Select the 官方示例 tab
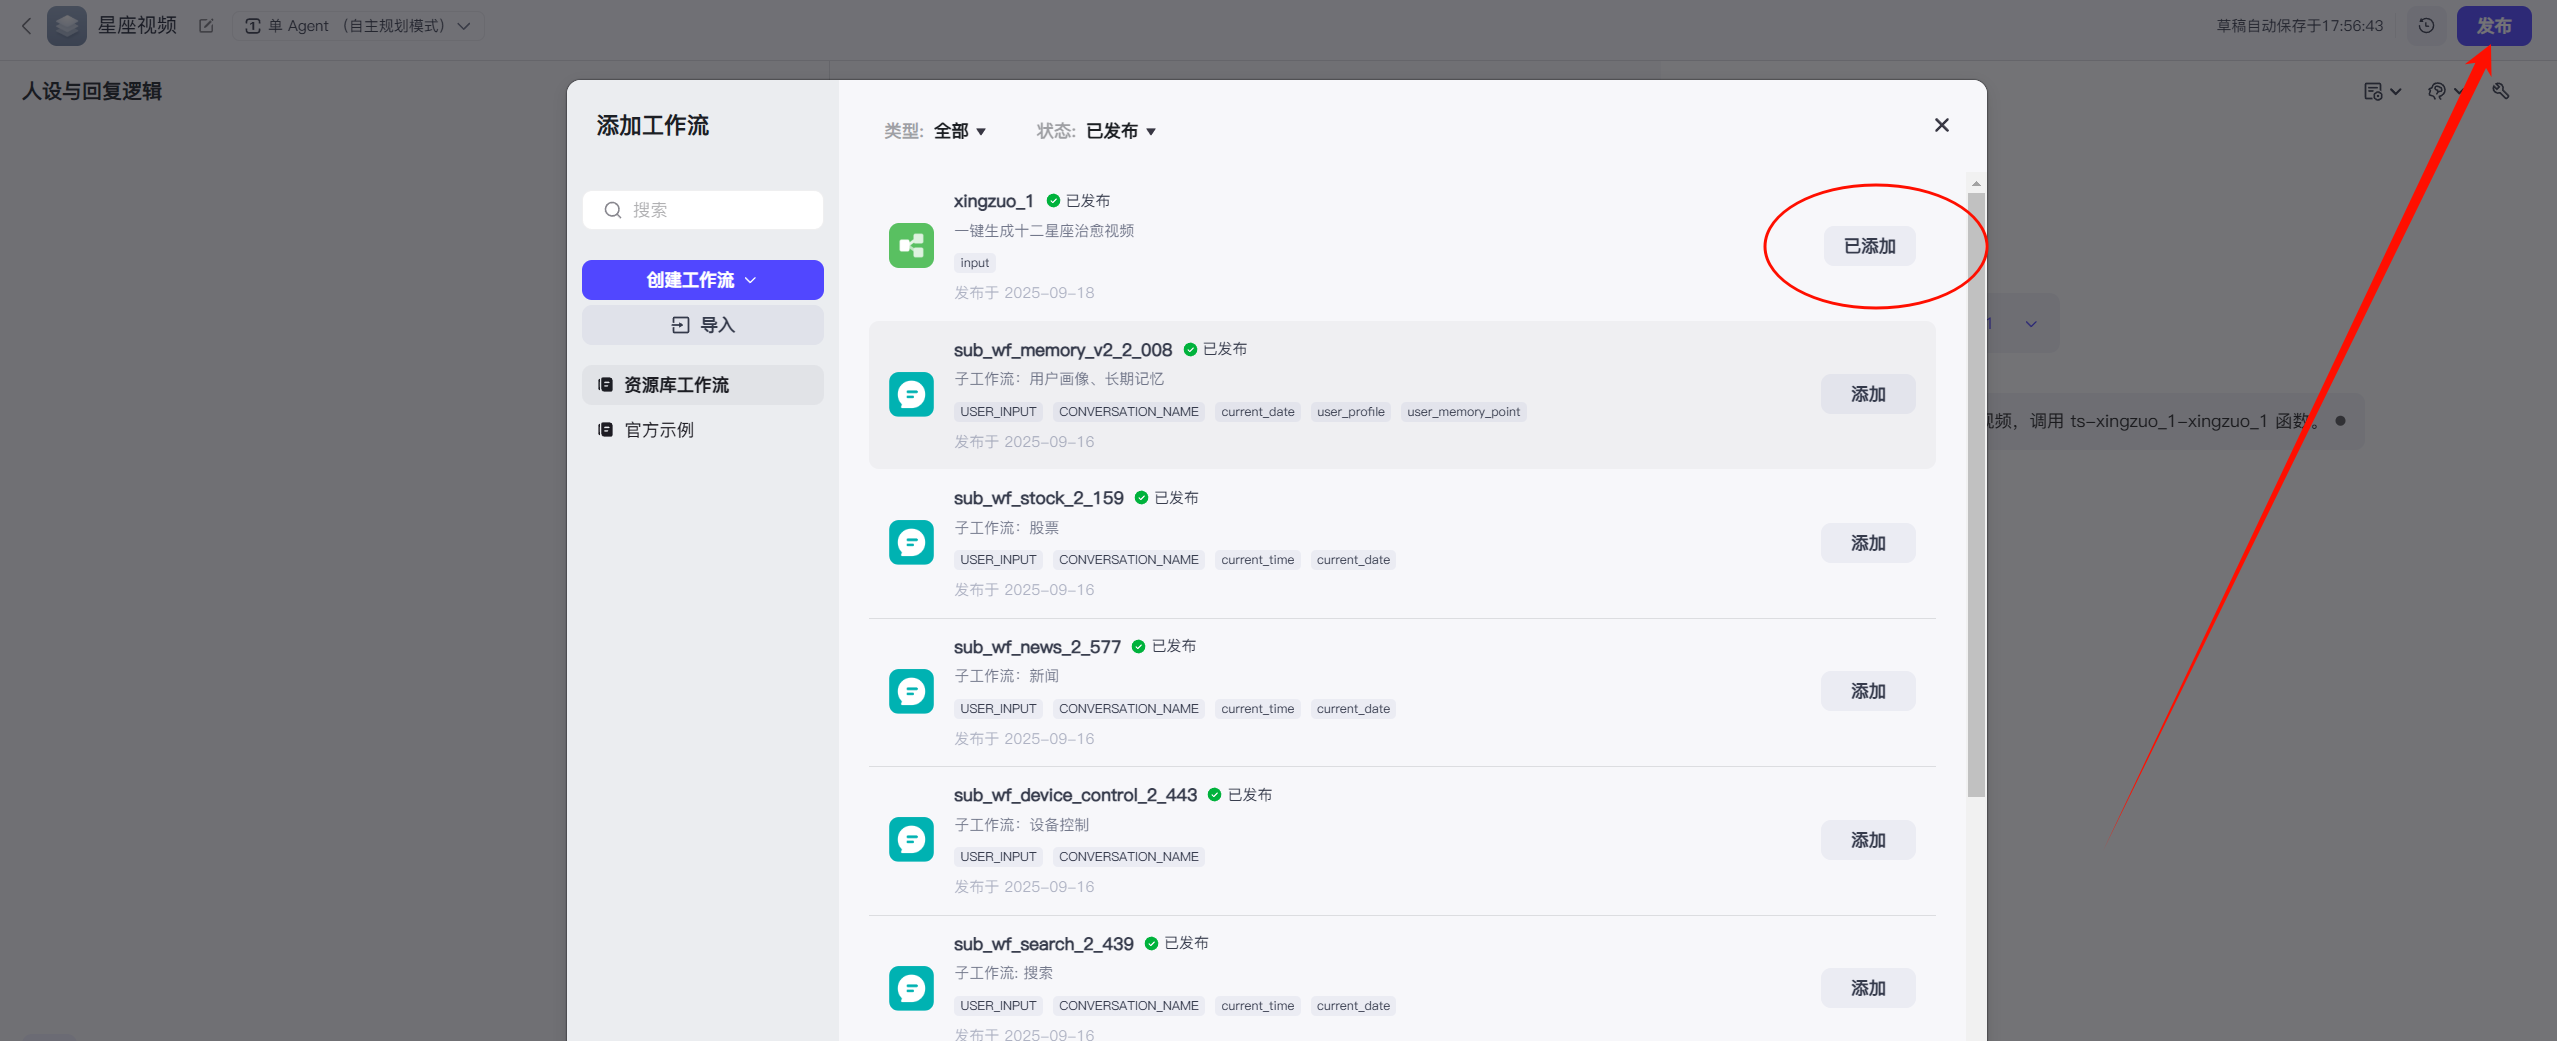The height and width of the screenshot is (1041, 2557). [x=659, y=430]
